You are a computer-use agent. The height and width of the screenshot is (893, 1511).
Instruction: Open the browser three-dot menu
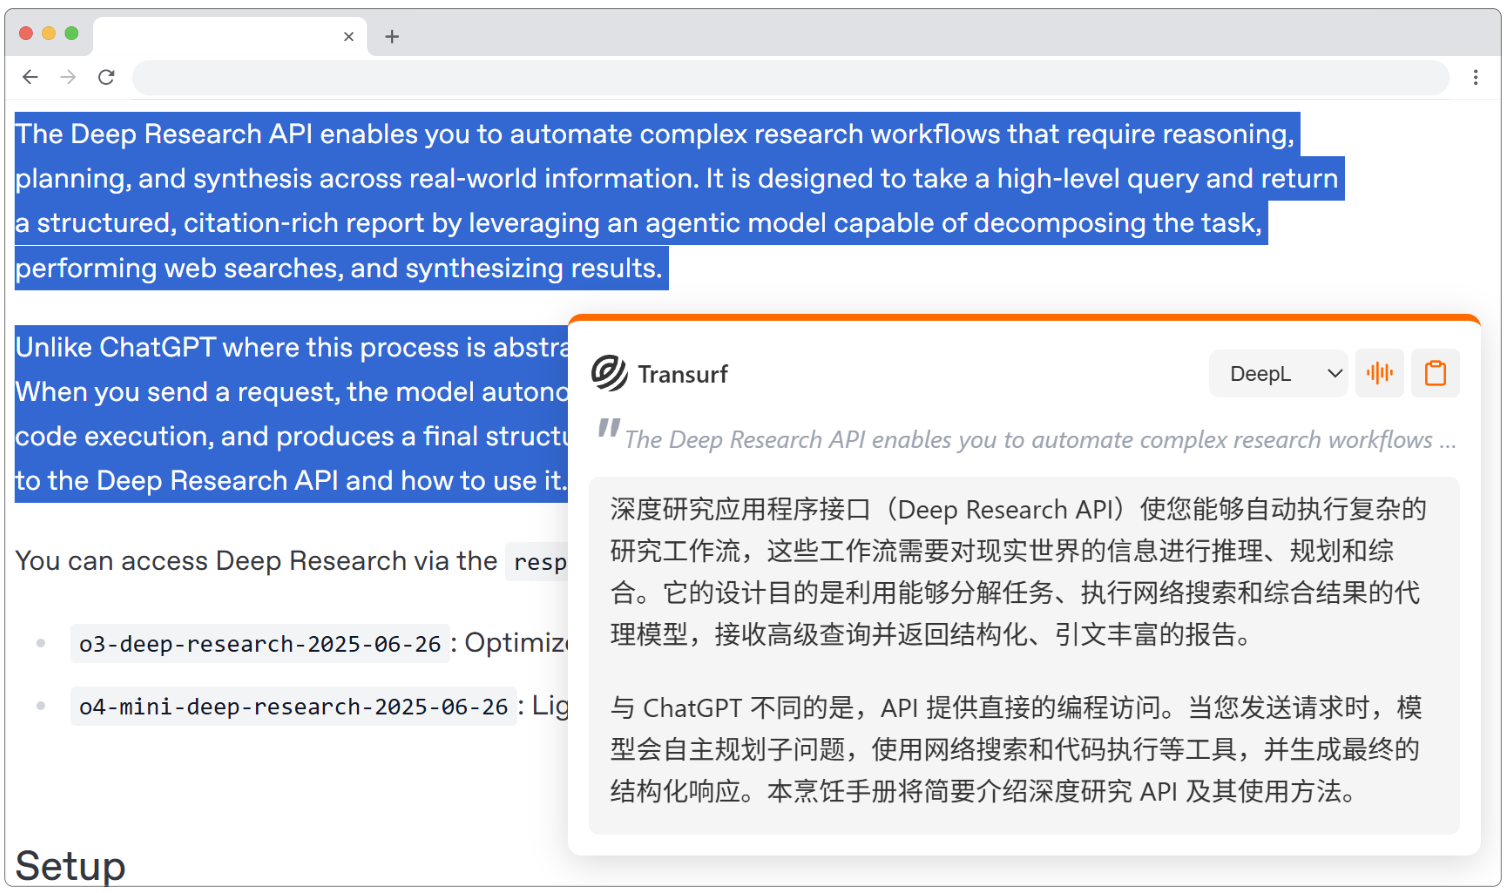point(1475,77)
